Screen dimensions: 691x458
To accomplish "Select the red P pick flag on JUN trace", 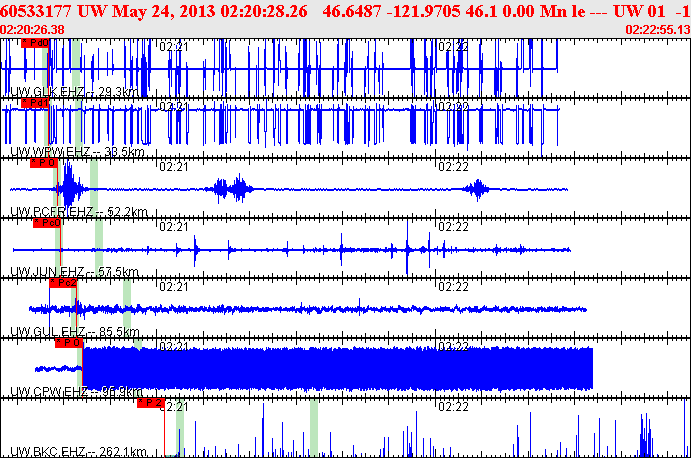I will click(x=46, y=223).
